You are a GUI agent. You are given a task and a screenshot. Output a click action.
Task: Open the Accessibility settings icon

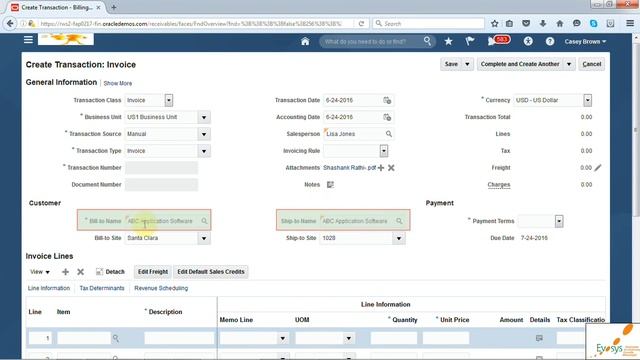528,41
